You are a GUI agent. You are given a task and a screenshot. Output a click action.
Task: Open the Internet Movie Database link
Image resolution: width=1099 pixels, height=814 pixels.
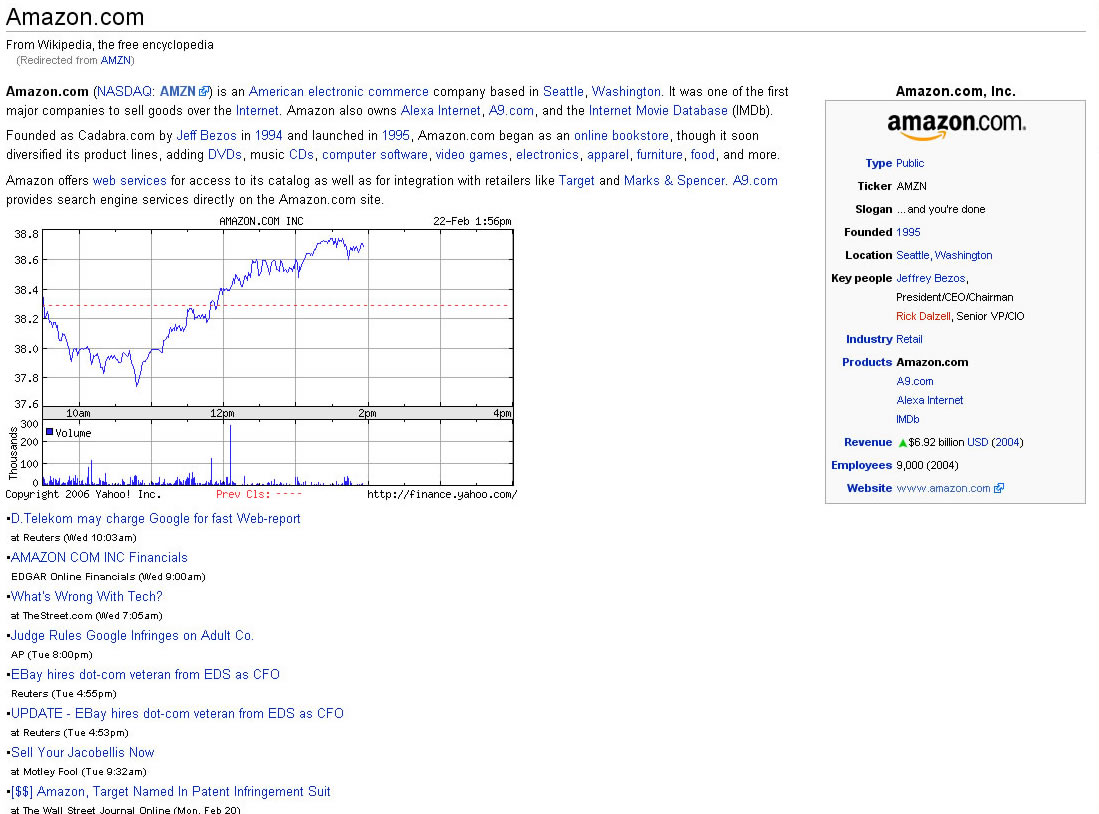pos(658,111)
